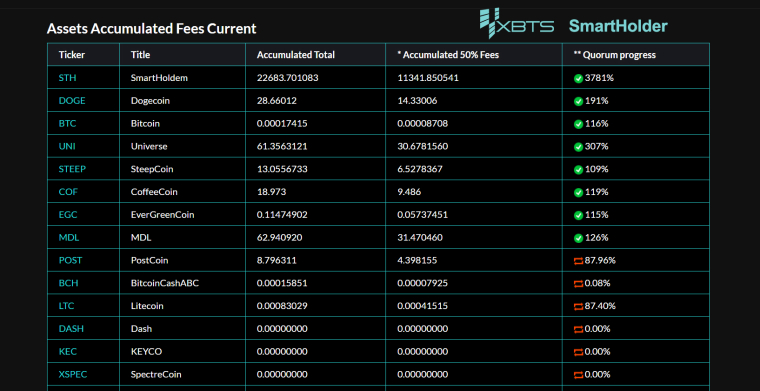760x391 pixels.
Task: Click the Assets Accumulated Fees Current heading
Action: pos(151,29)
